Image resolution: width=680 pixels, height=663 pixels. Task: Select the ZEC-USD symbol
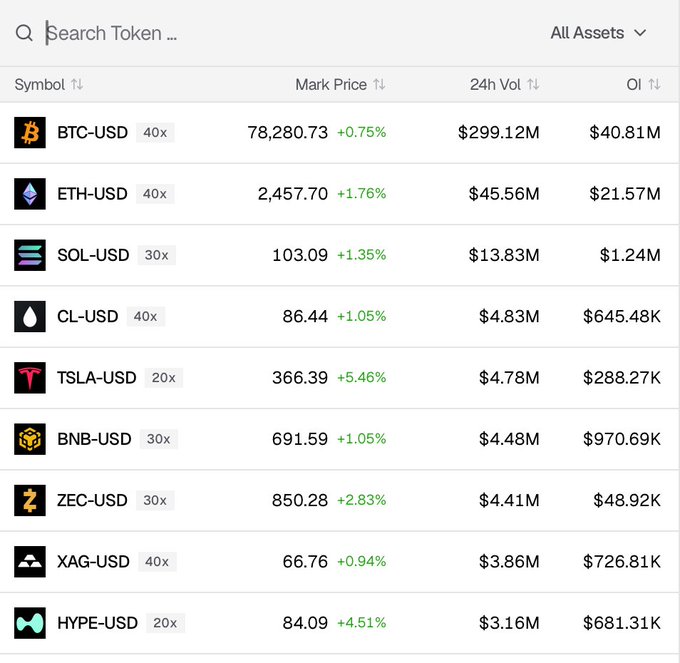[x=92, y=500]
